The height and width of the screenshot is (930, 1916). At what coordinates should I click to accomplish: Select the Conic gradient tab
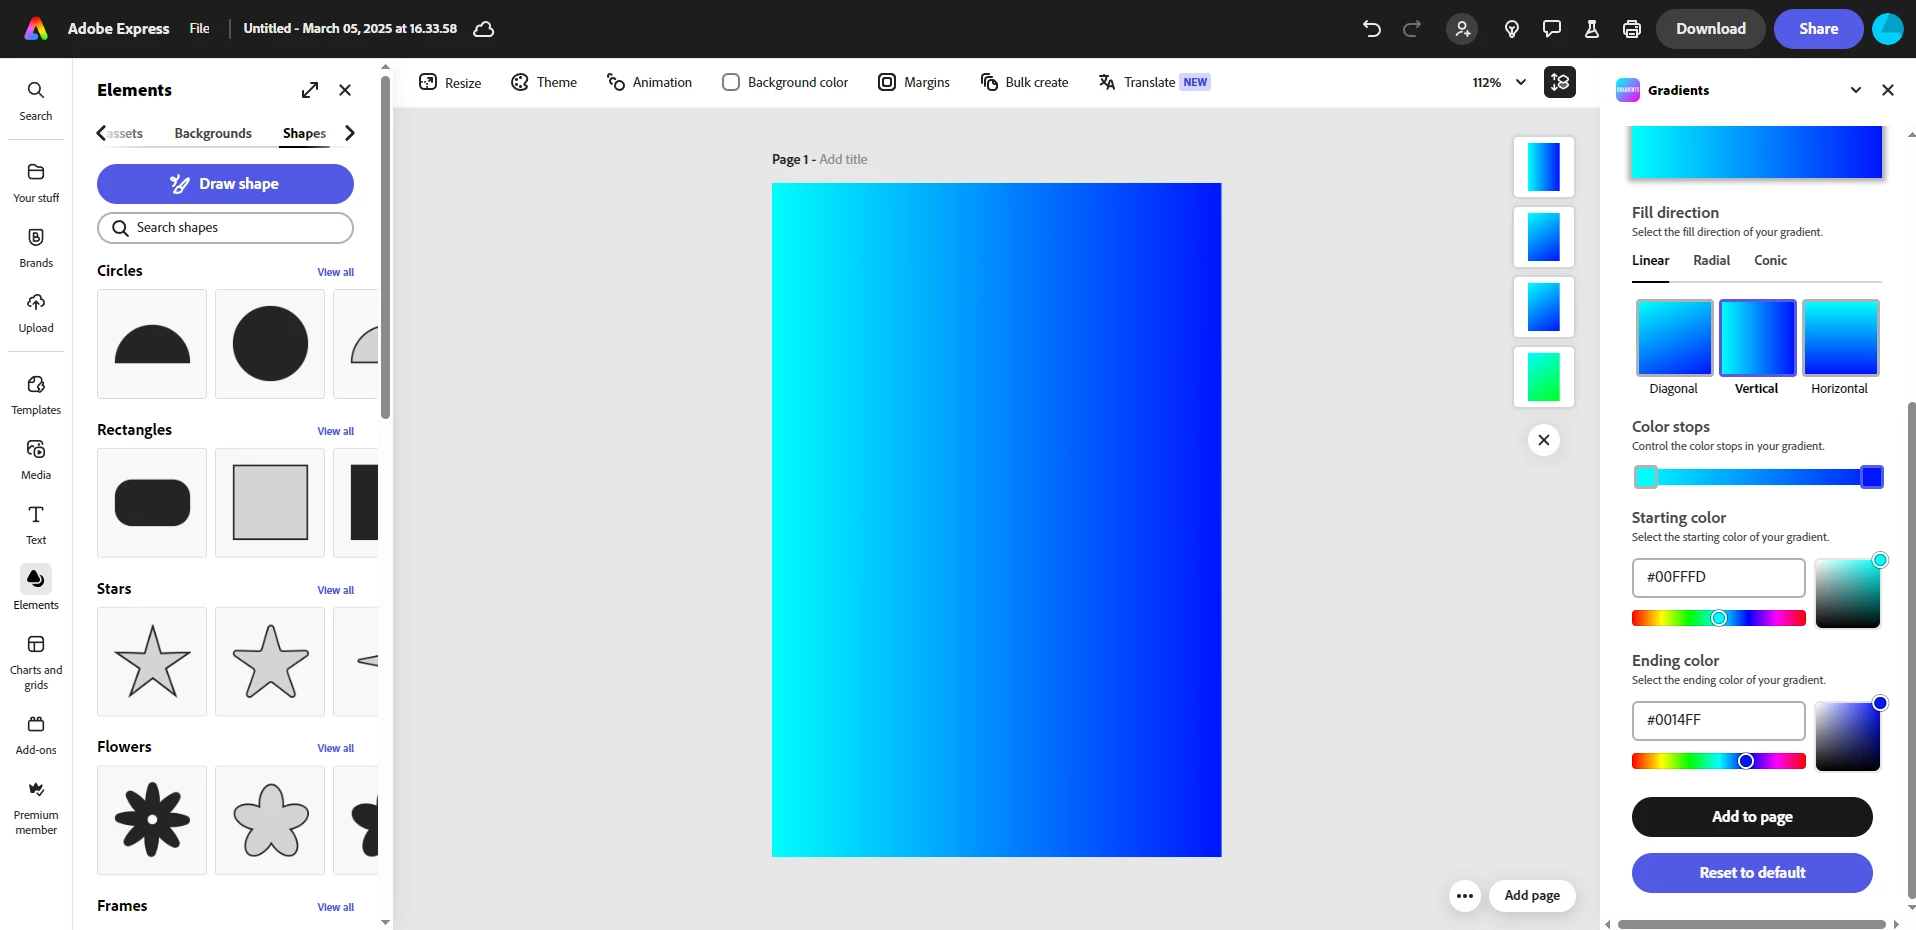(1771, 260)
